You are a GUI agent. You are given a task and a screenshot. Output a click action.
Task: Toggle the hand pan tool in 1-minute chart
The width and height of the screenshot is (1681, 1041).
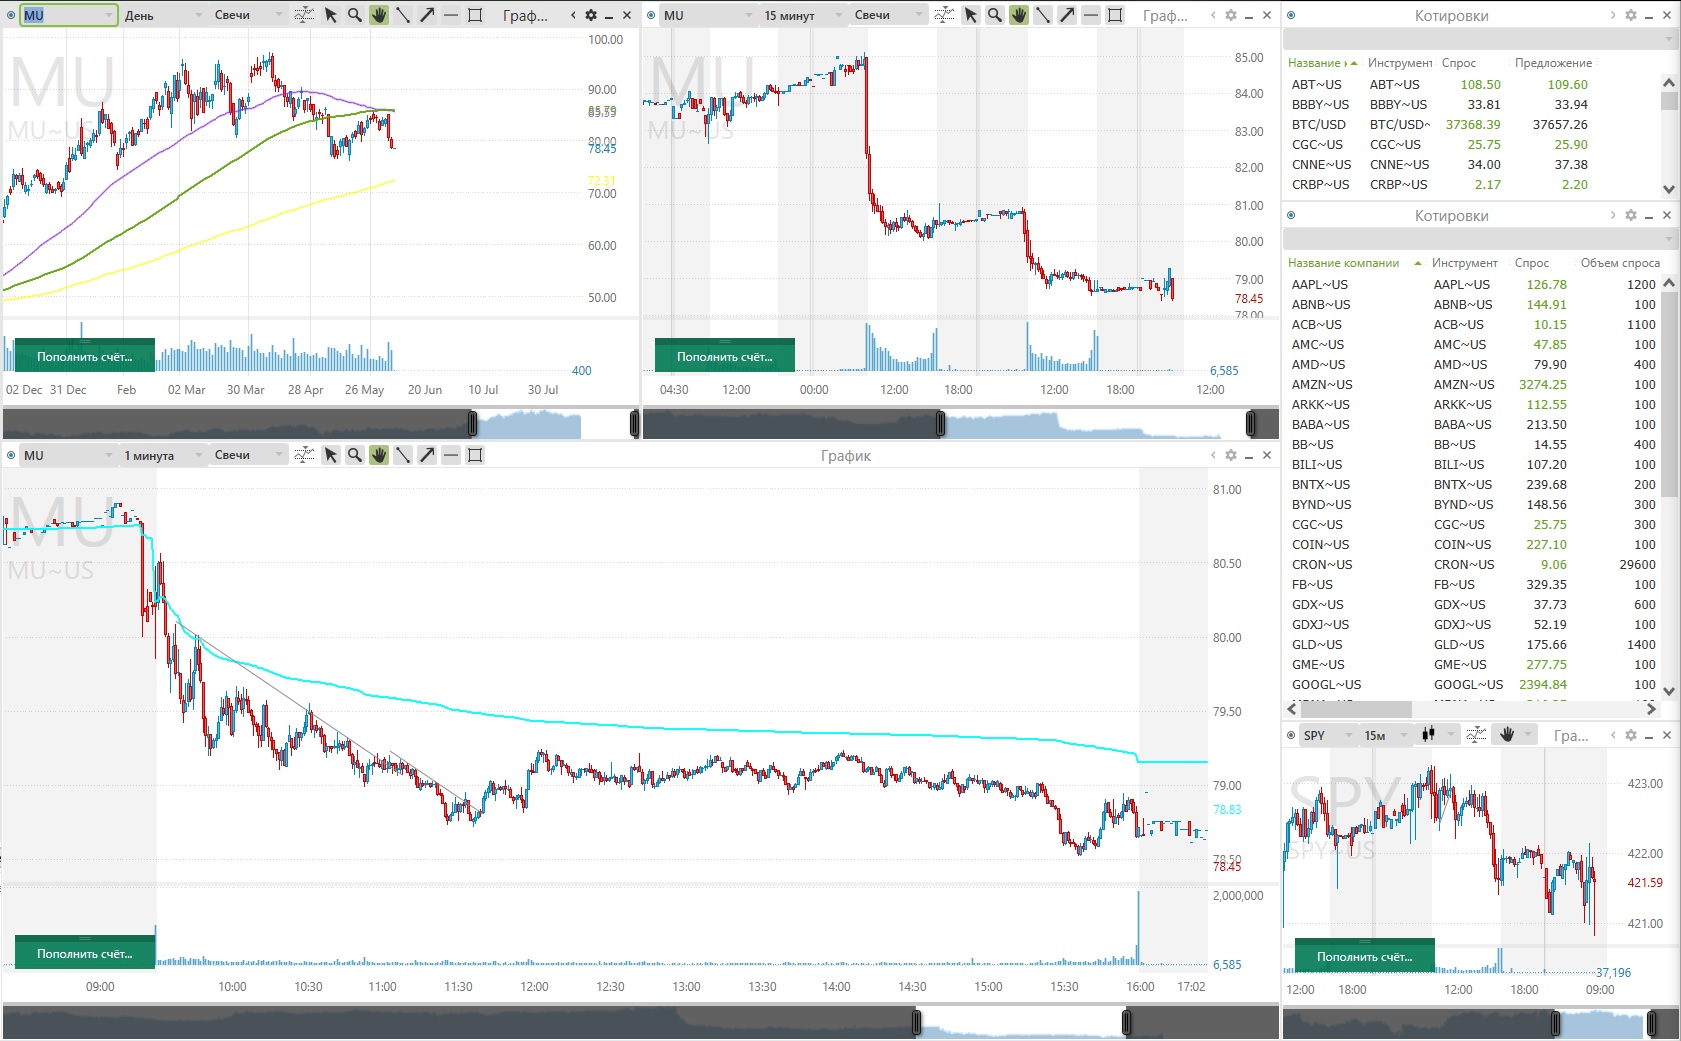[x=379, y=455]
